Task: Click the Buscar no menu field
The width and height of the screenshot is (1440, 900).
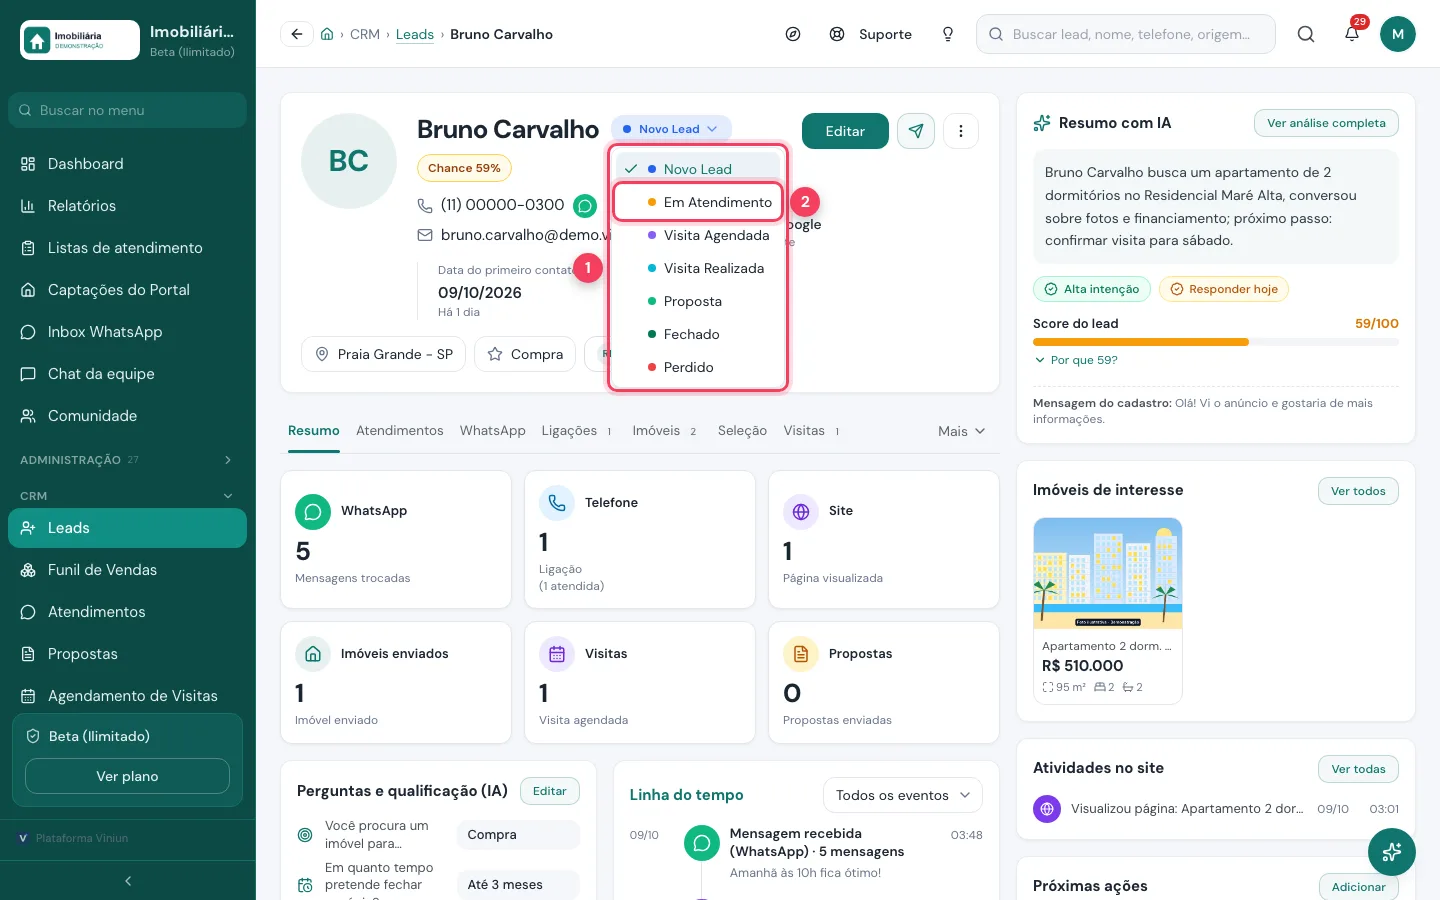Action: [127, 110]
